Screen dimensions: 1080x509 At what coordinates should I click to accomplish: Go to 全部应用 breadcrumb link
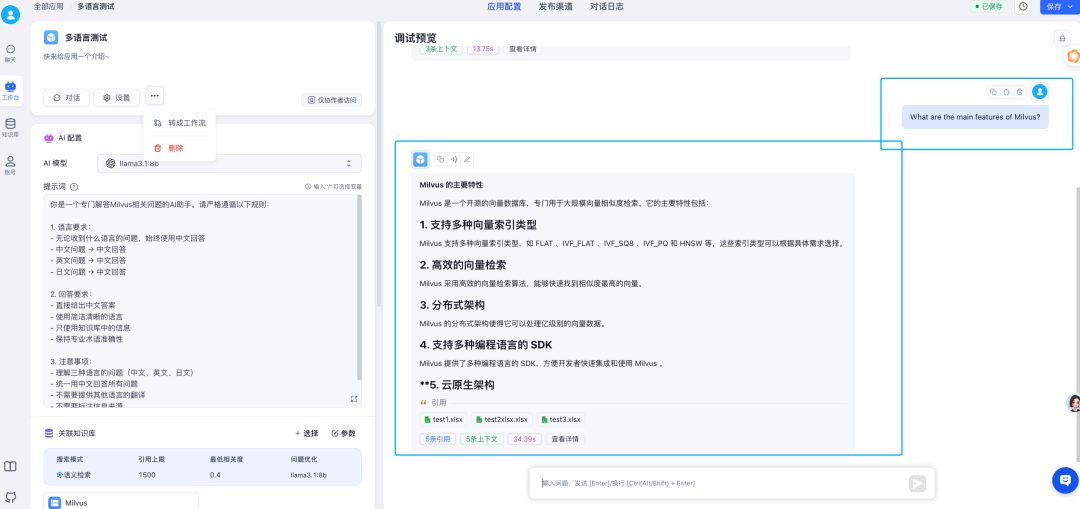49,6
